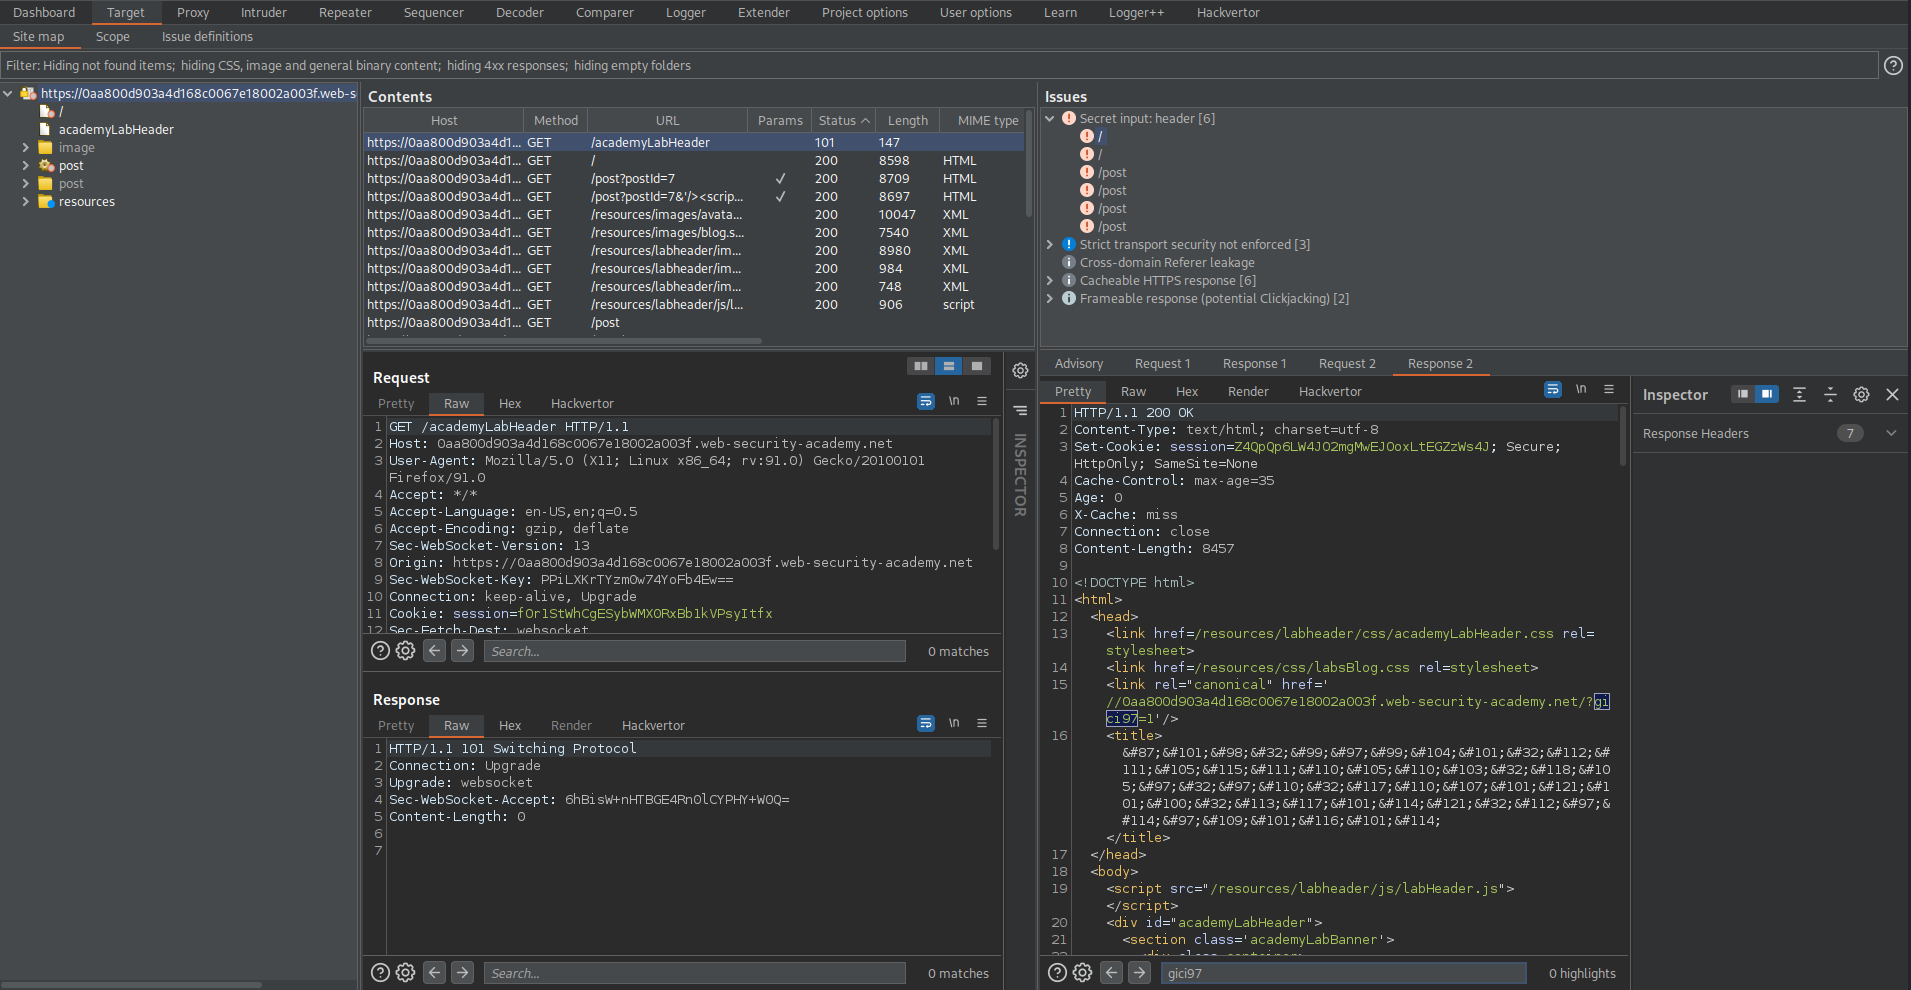
Task: Open the collapsed Inspector settings gear
Action: tap(1020, 371)
